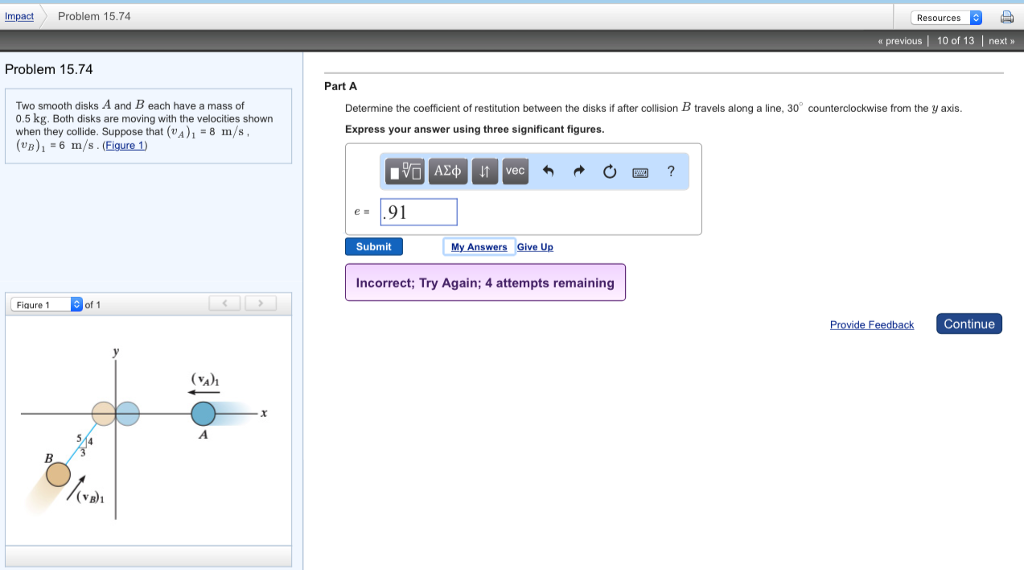Open the My Answers link
Screen dimensions: 1024x570
pyautogui.click(x=479, y=247)
